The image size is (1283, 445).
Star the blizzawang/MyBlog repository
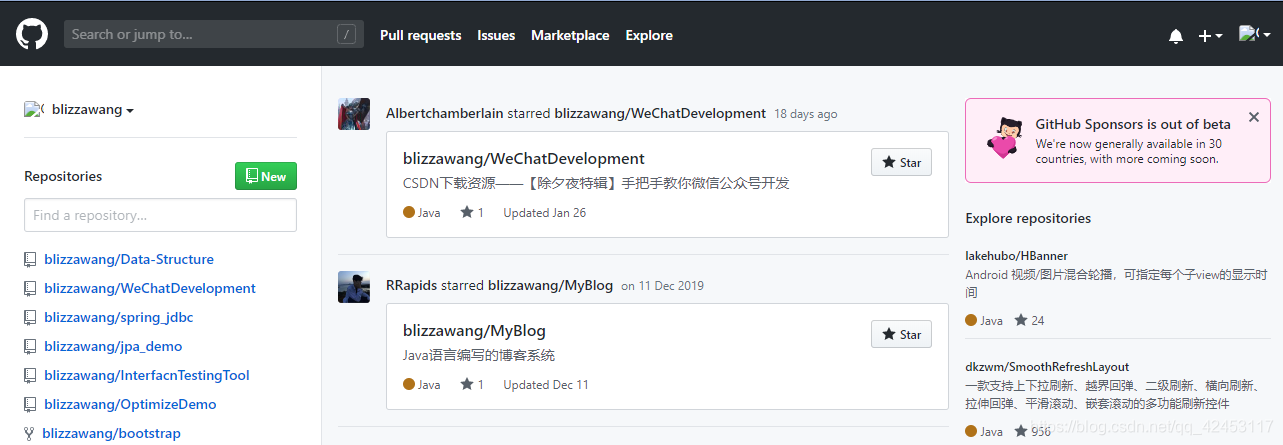(901, 334)
